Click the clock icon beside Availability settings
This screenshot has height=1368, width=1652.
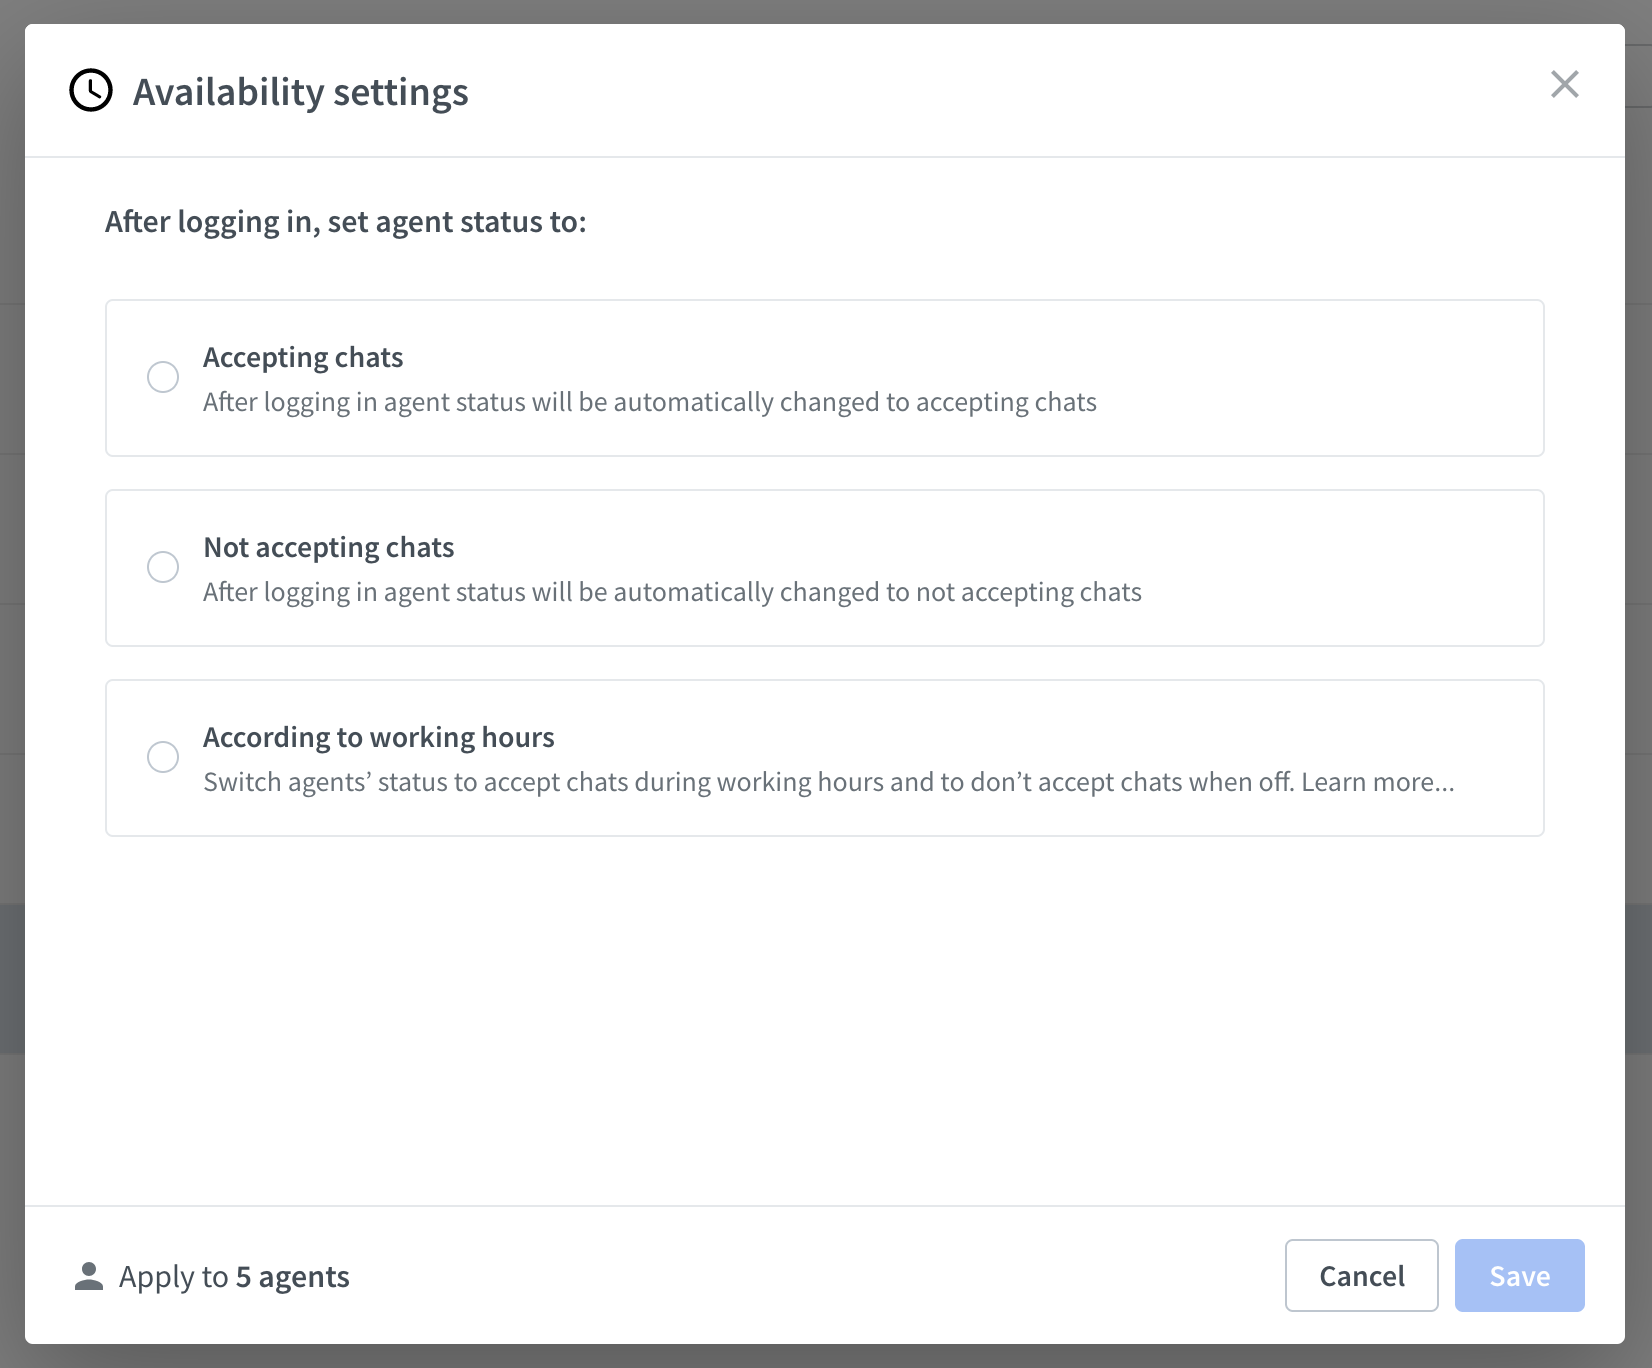(91, 91)
